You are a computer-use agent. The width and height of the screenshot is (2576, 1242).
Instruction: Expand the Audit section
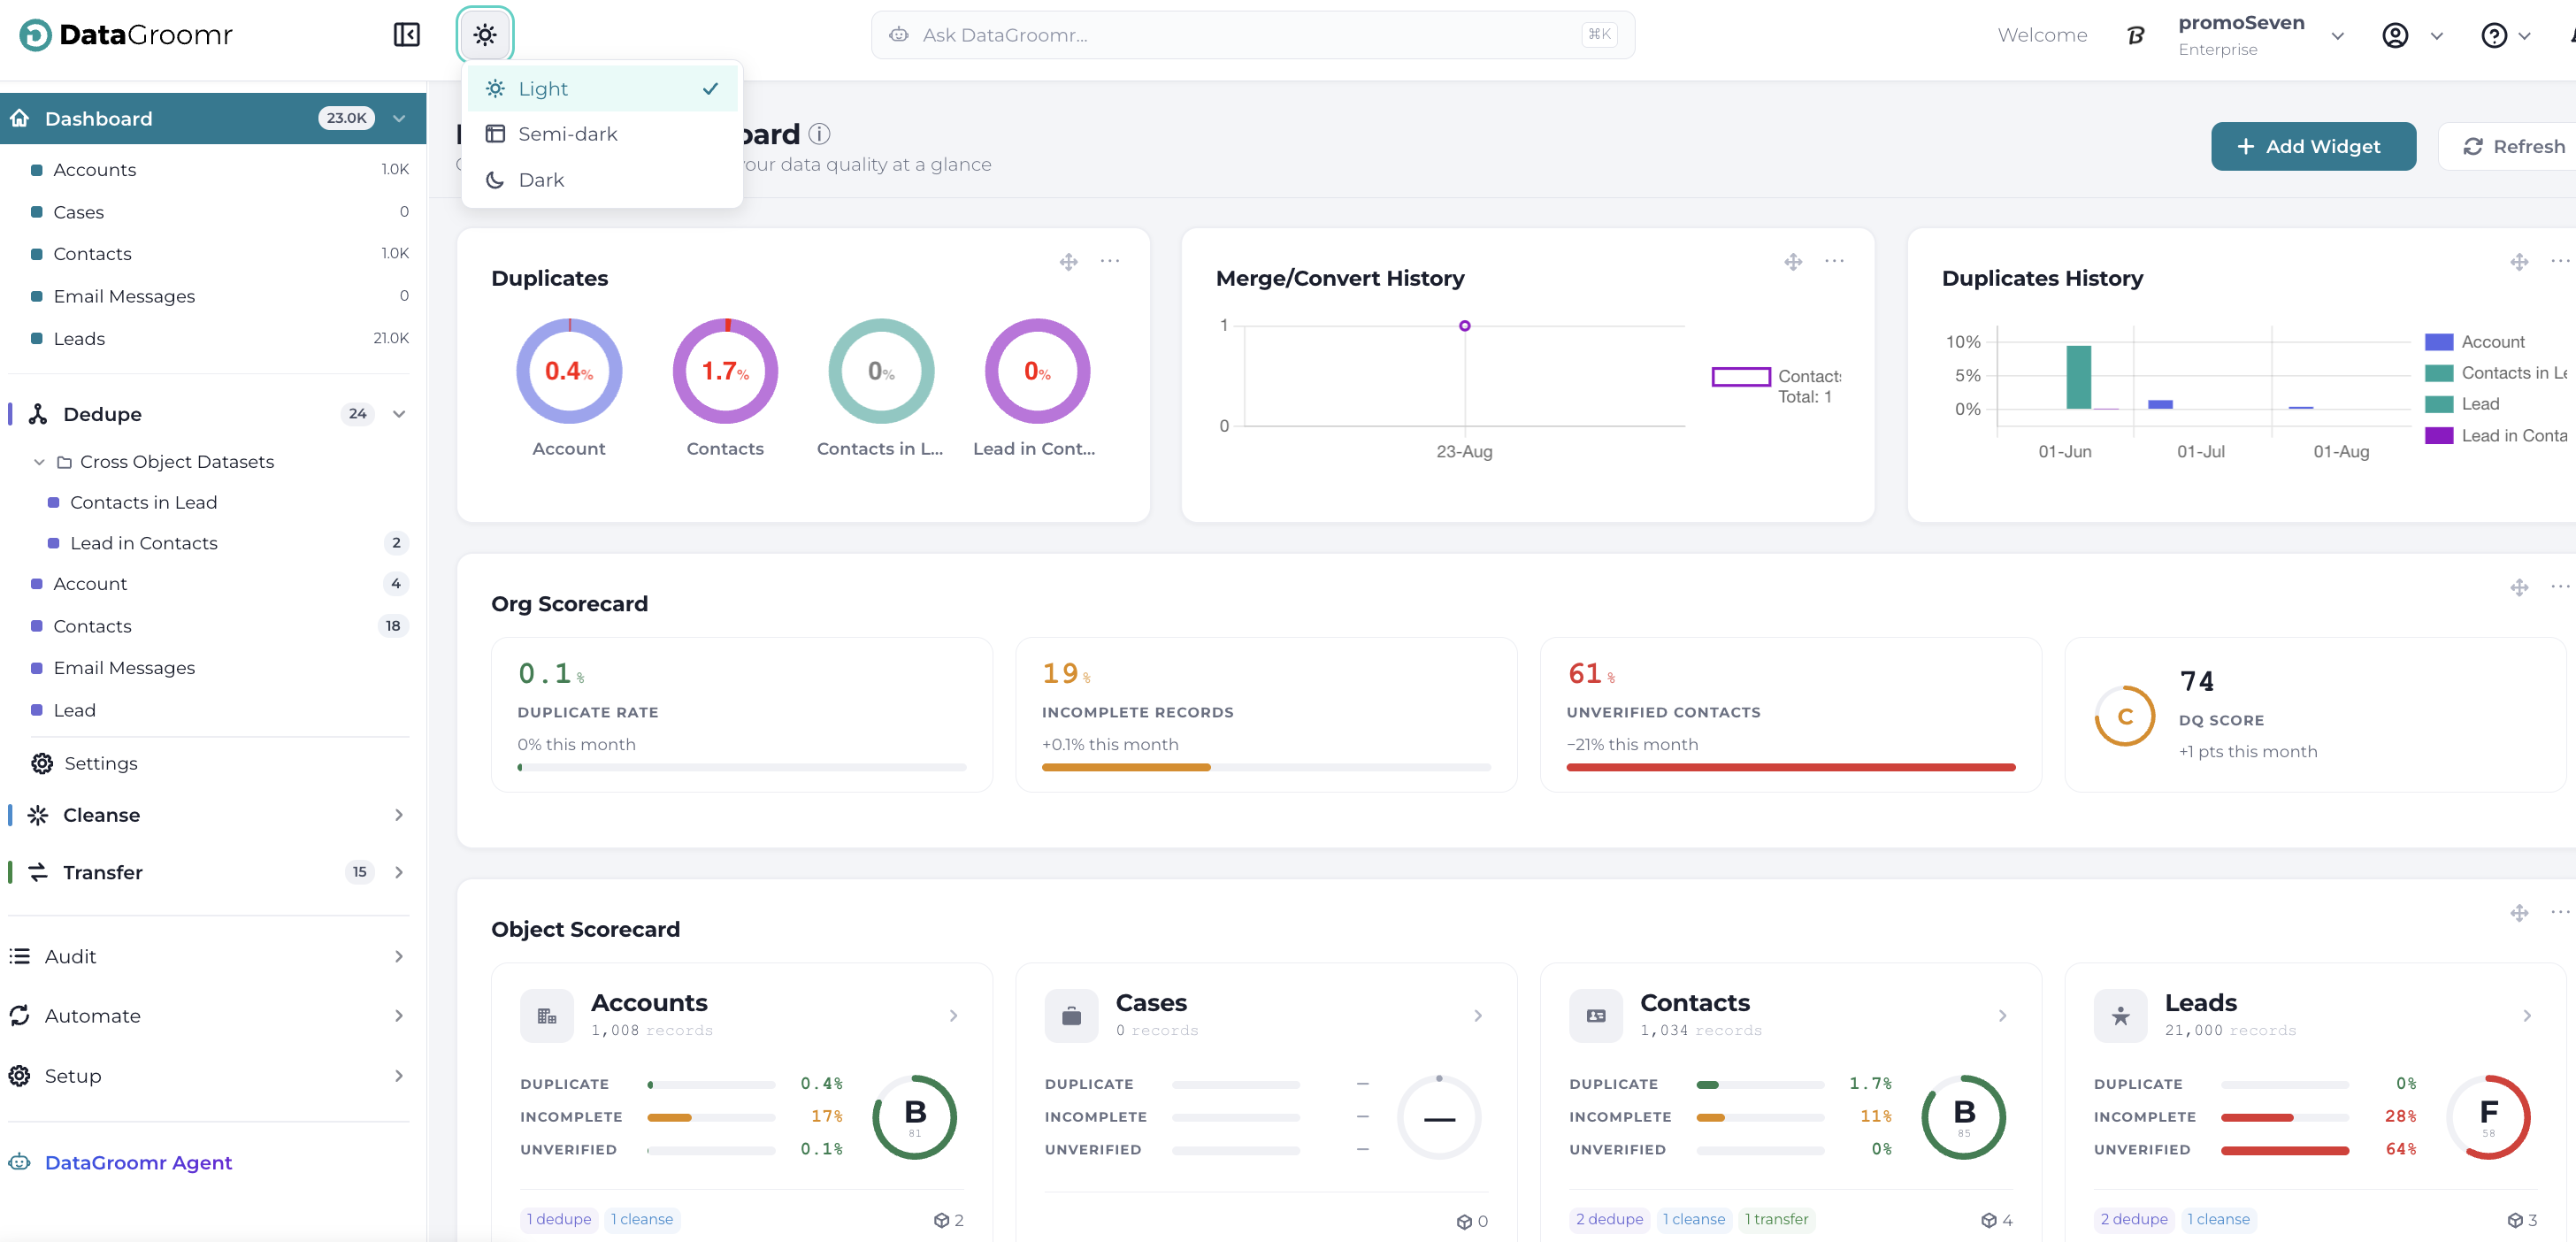(399, 956)
